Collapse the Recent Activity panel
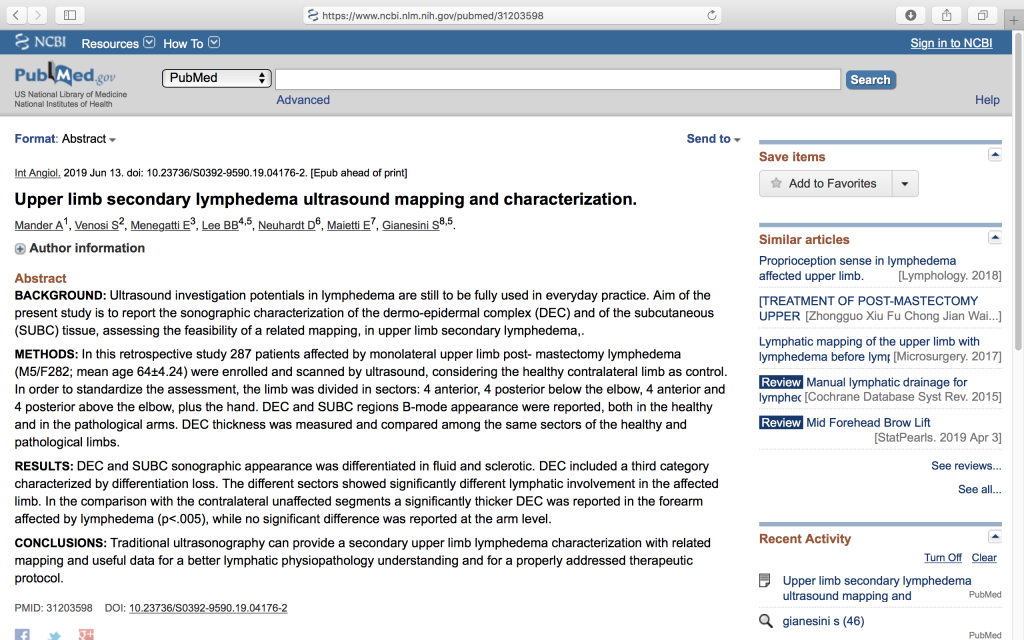Image resolution: width=1024 pixels, height=640 pixels. pyautogui.click(x=994, y=537)
